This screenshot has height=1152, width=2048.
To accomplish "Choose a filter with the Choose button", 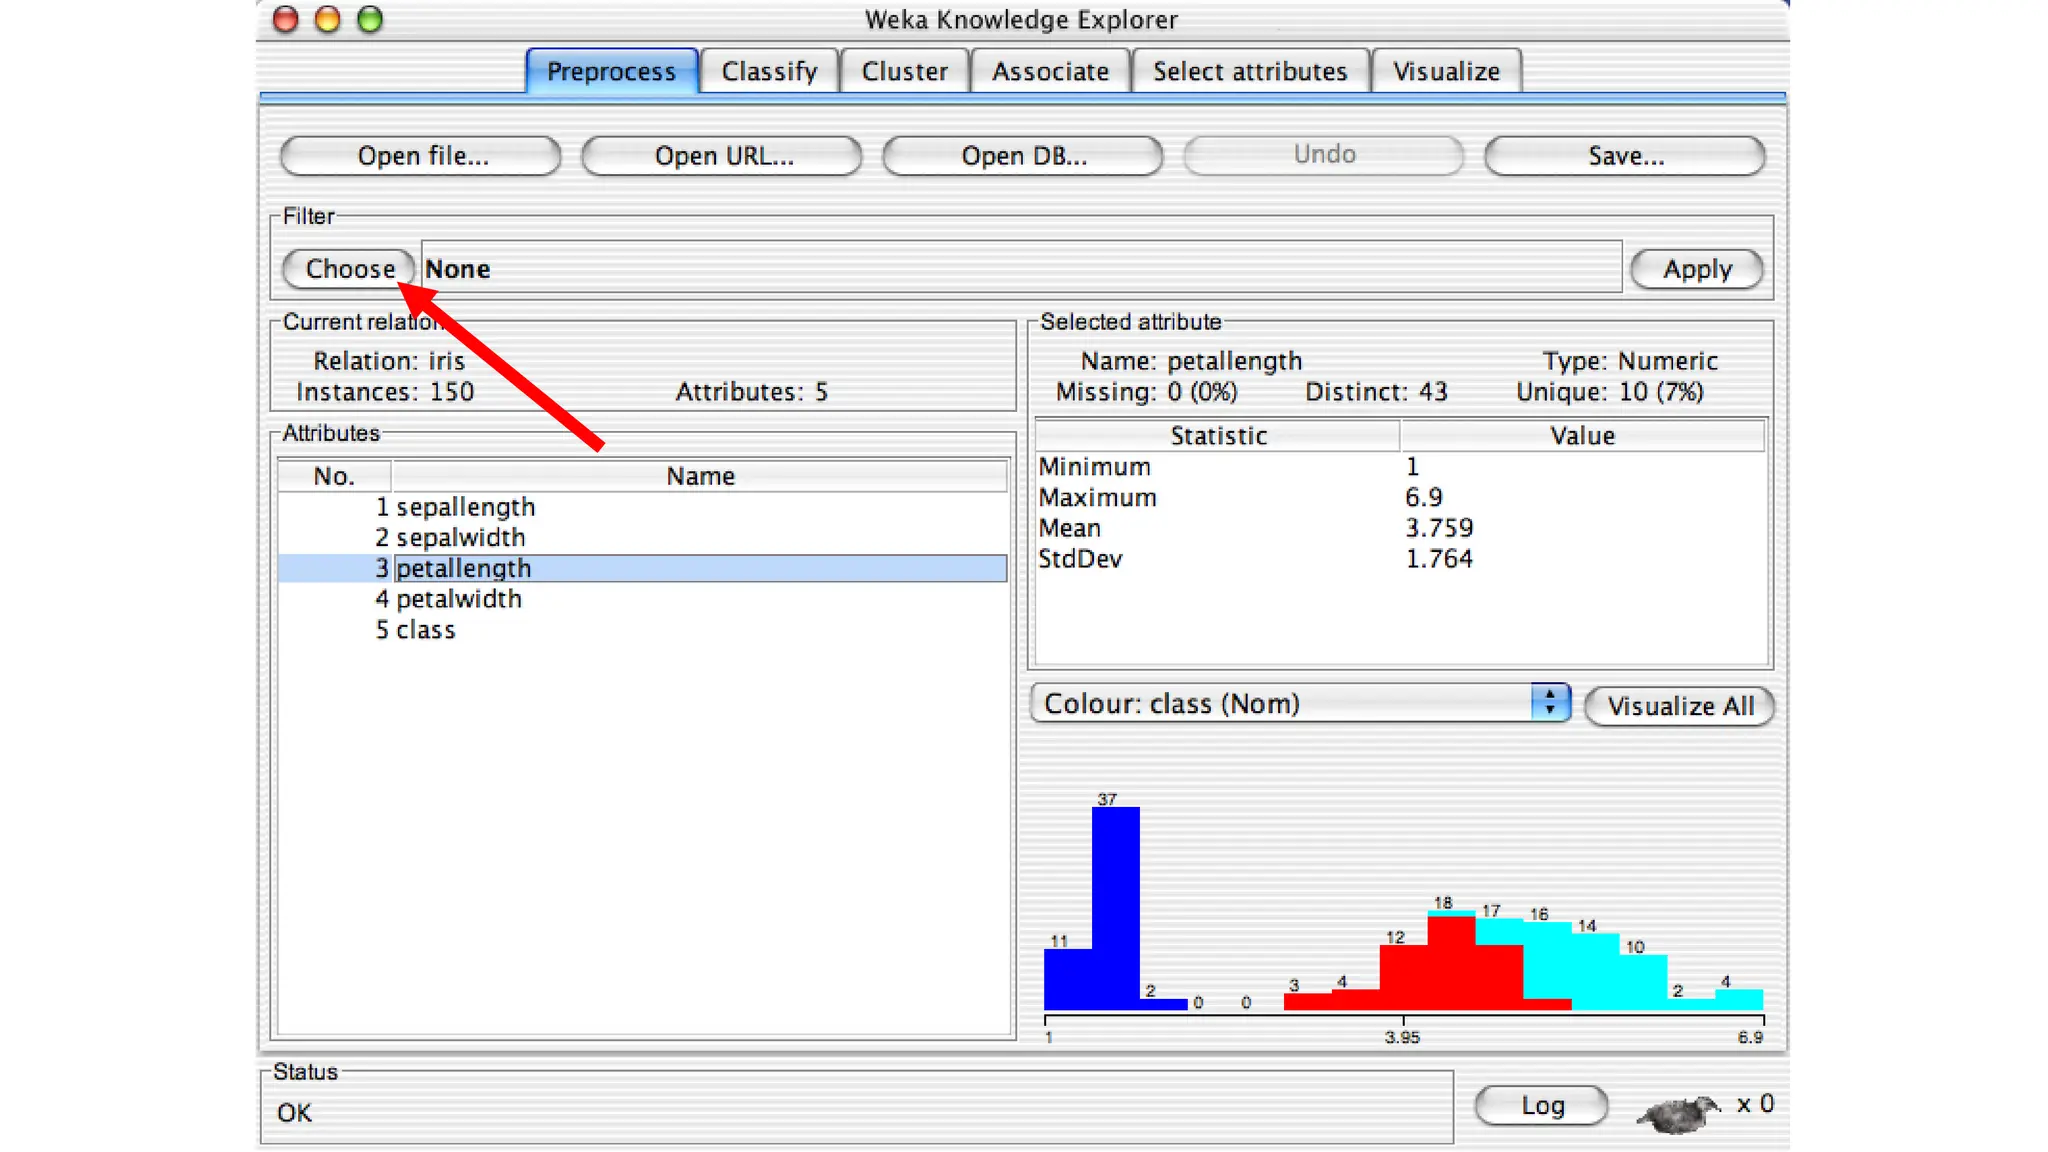I will [349, 269].
